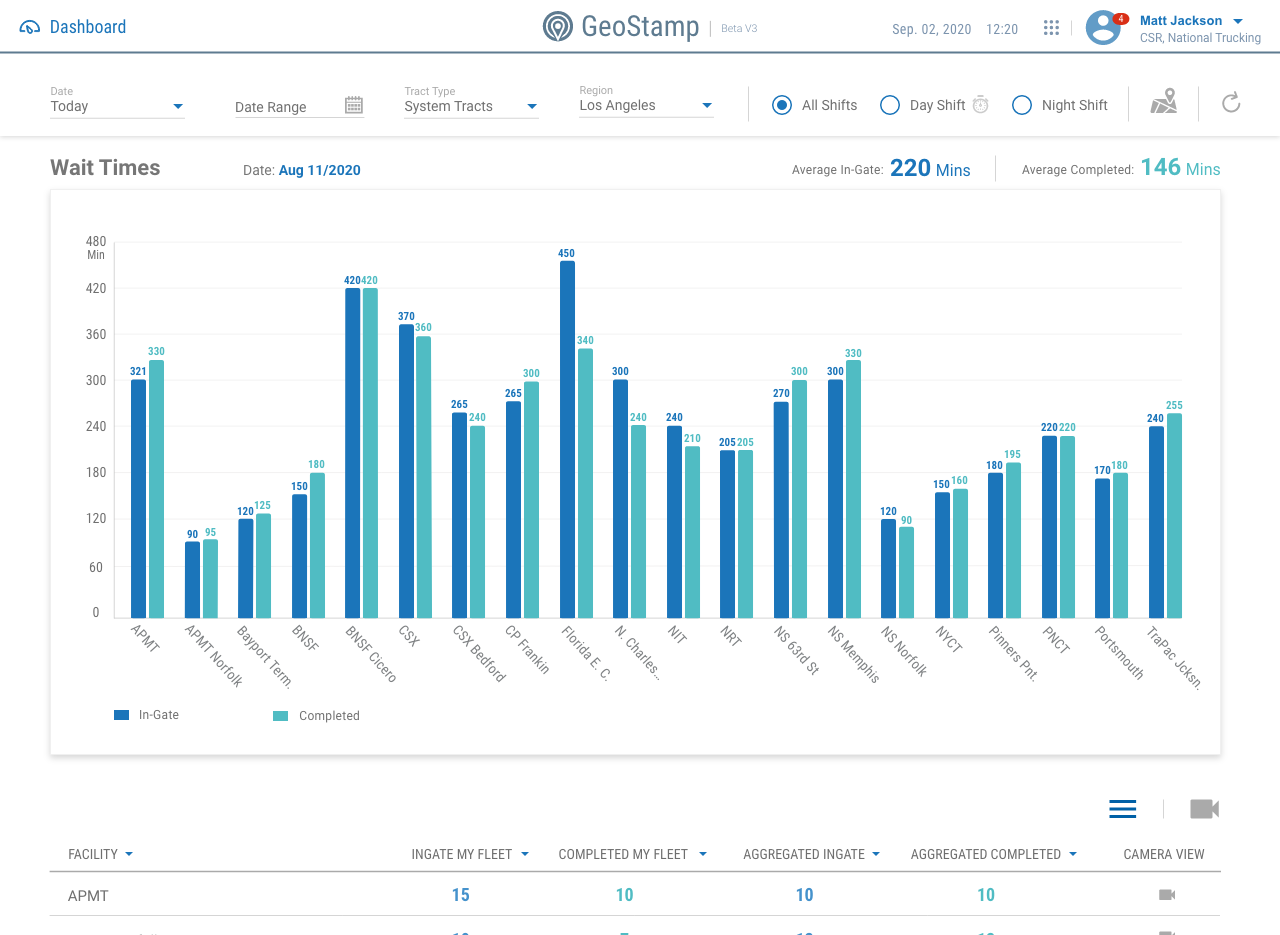This screenshot has width=1280, height=935.
Task: Switch to camera view with video icon
Action: coord(1204,809)
